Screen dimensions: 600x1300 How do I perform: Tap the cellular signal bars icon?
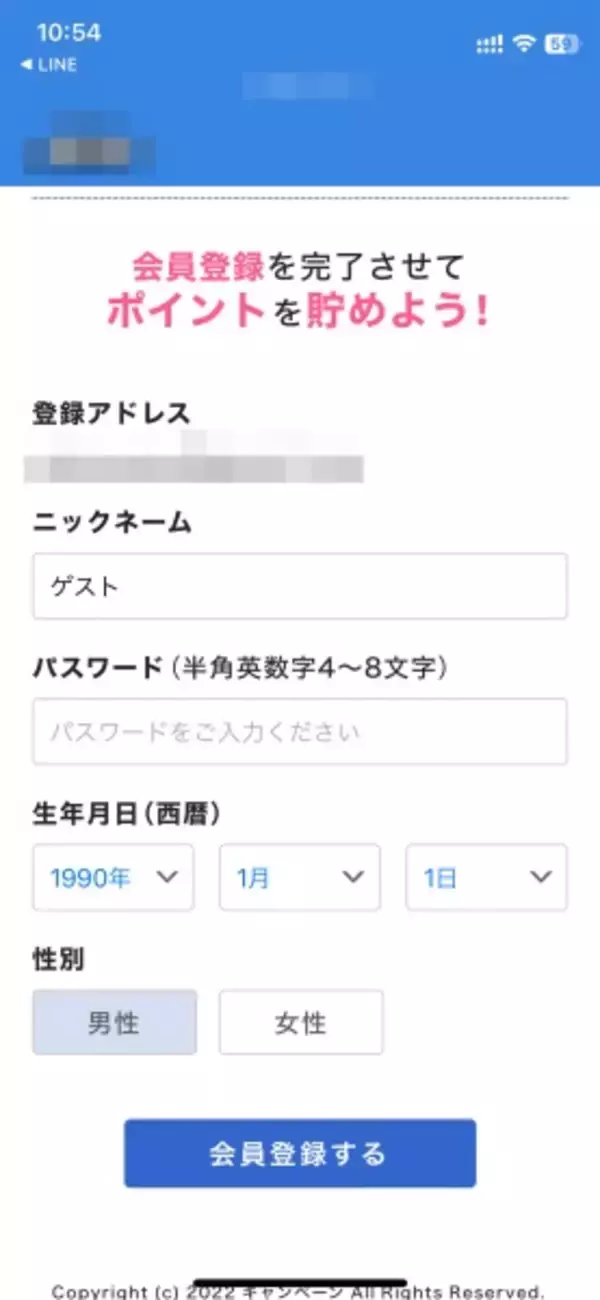(x=490, y=44)
